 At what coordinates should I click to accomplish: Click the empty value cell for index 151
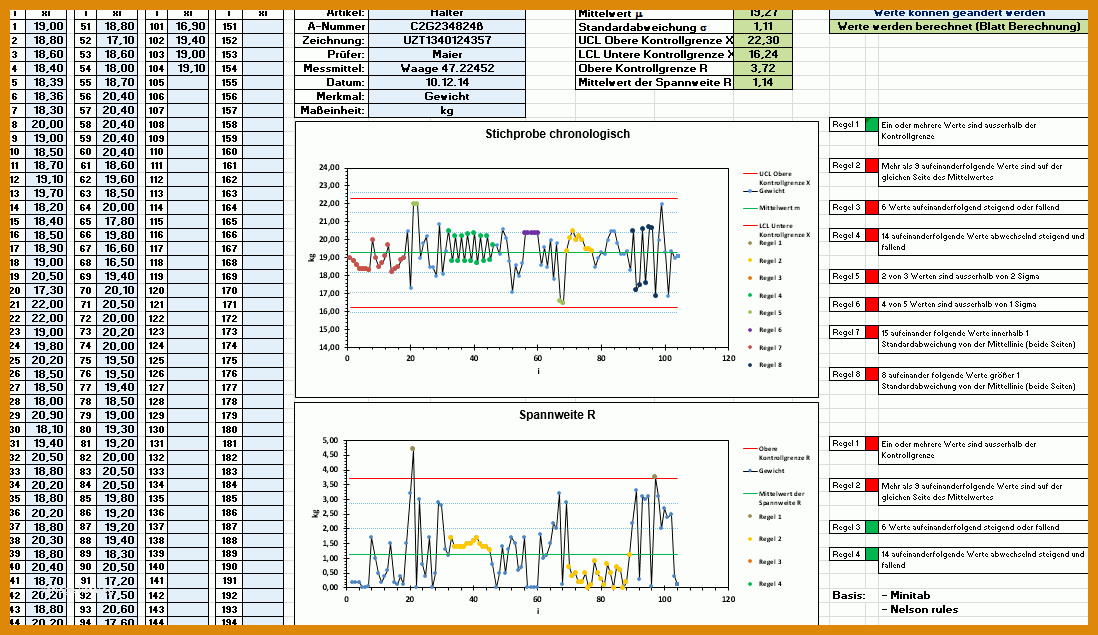(x=263, y=27)
